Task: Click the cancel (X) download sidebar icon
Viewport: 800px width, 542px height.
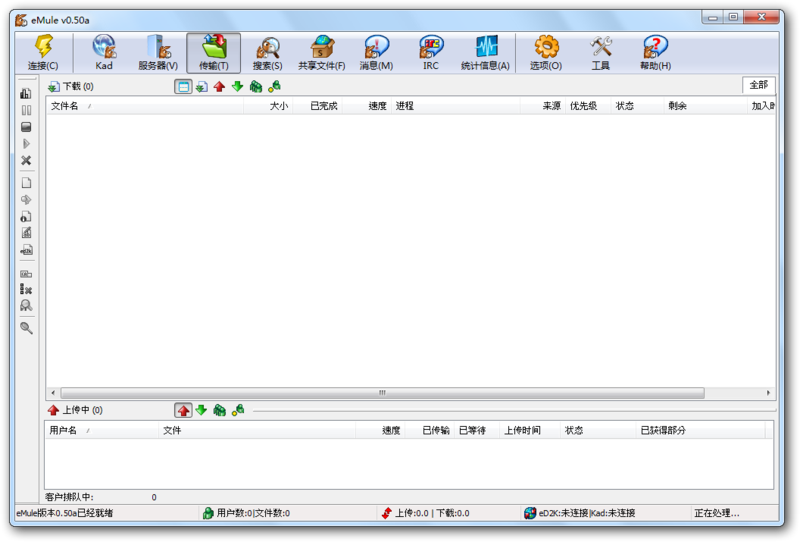Action: (x=26, y=161)
